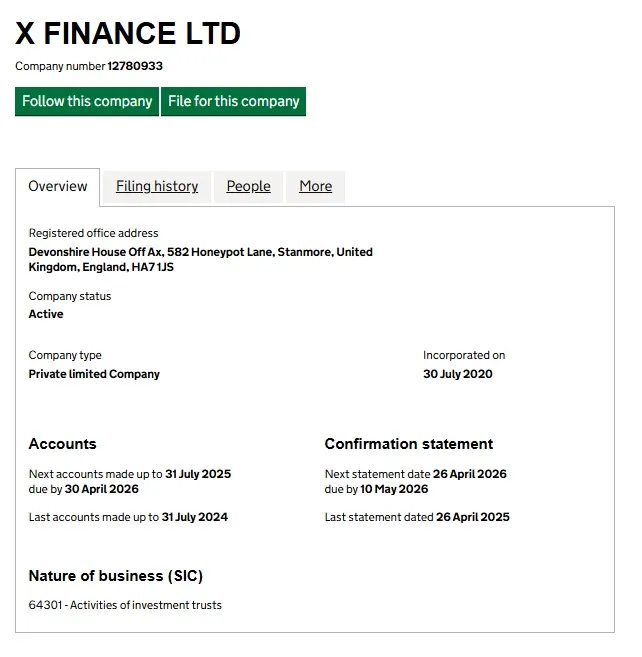
Task: Click the last statement date 26 April 2025
Action: pos(472,517)
